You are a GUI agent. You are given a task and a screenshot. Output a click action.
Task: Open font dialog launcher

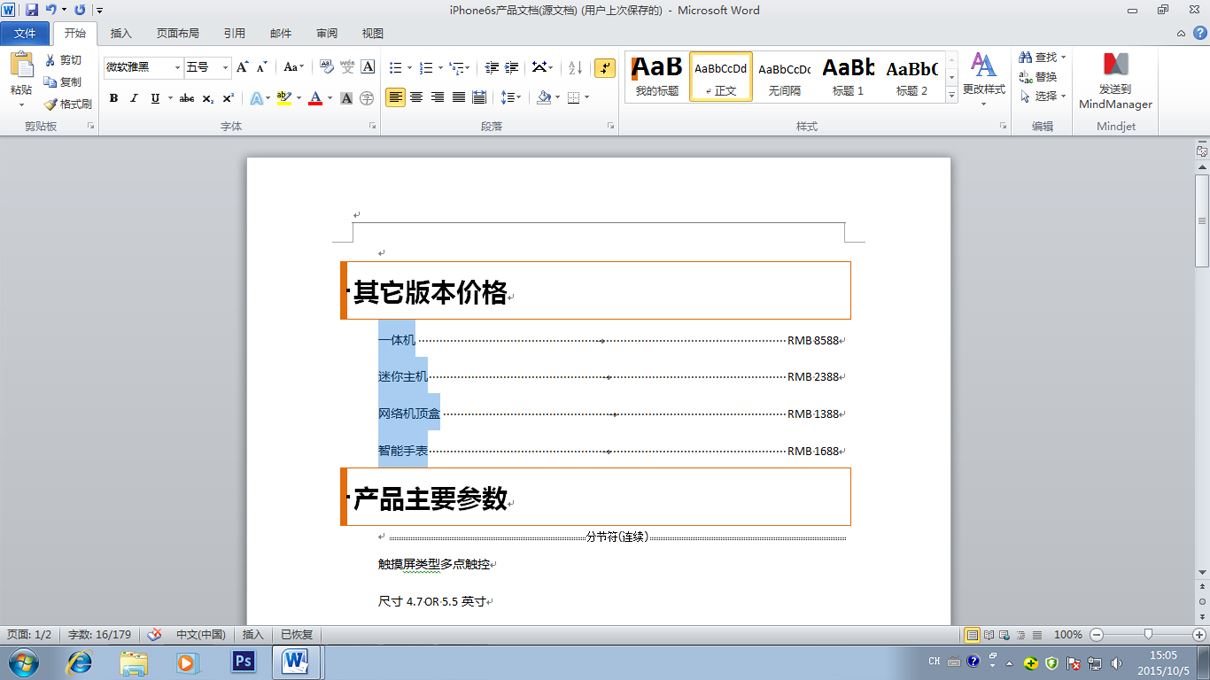(x=373, y=126)
